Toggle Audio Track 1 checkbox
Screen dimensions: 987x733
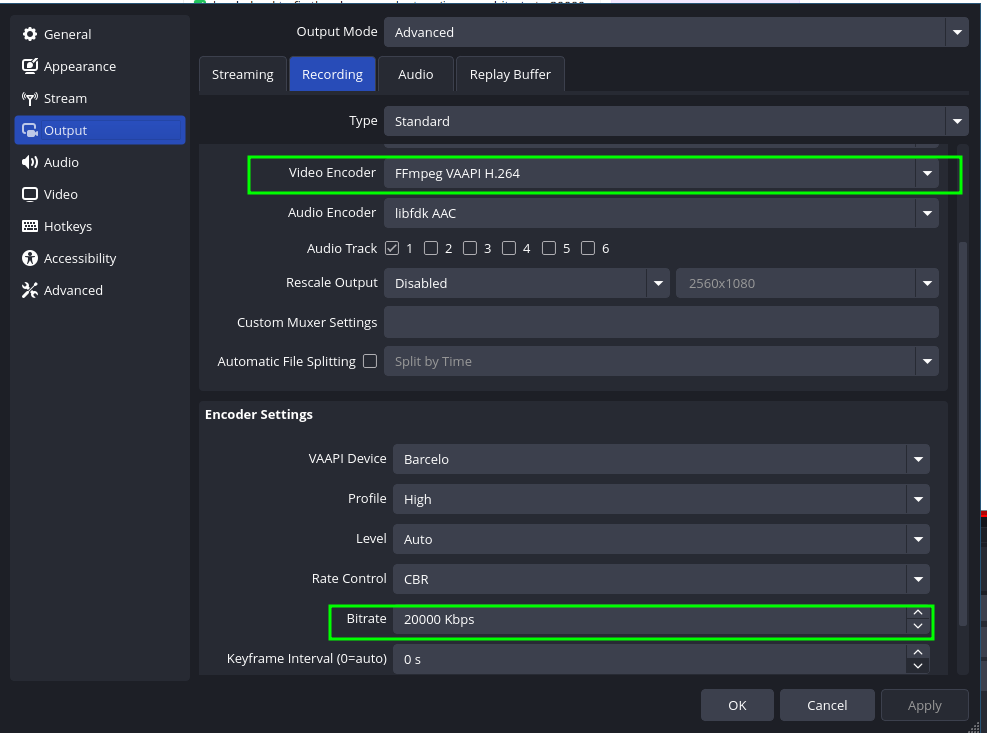(x=392, y=248)
